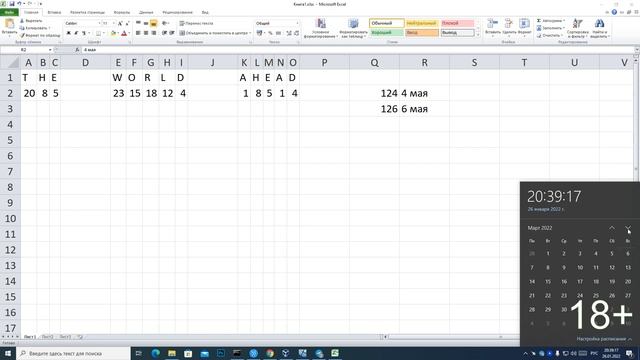Expand the Name Box dropdown arrow
This screenshot has width=640, height=360.
50,50
